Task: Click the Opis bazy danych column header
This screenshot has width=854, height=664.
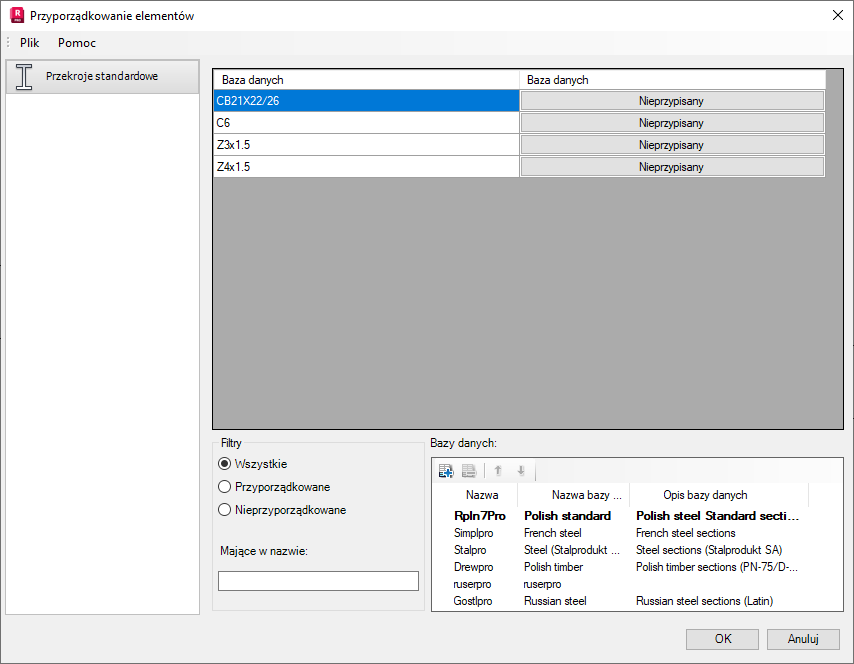Action: [719, 495]
